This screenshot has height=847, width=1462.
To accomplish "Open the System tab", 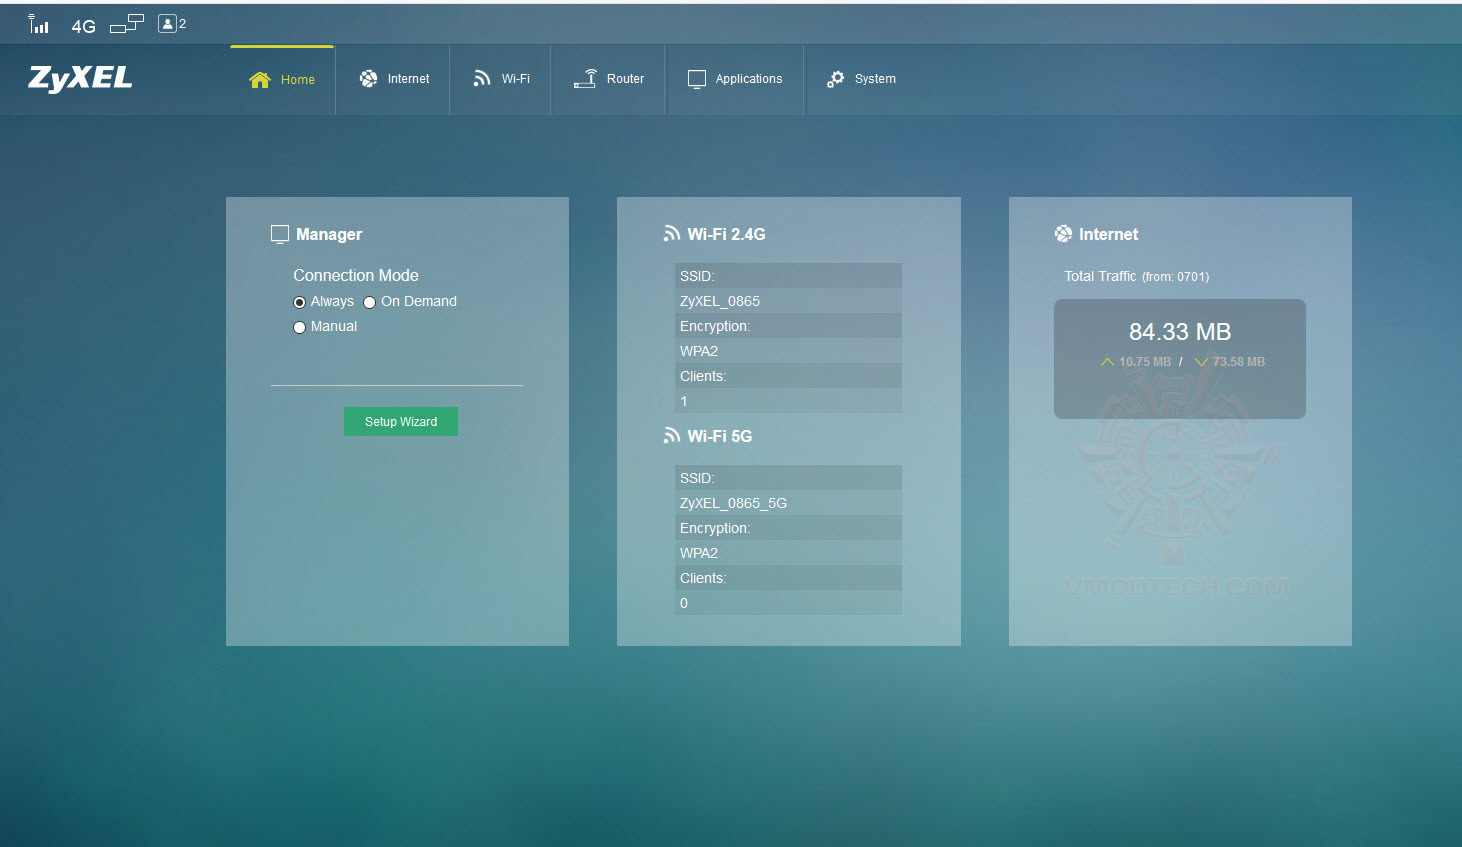I will coord(862,79).
